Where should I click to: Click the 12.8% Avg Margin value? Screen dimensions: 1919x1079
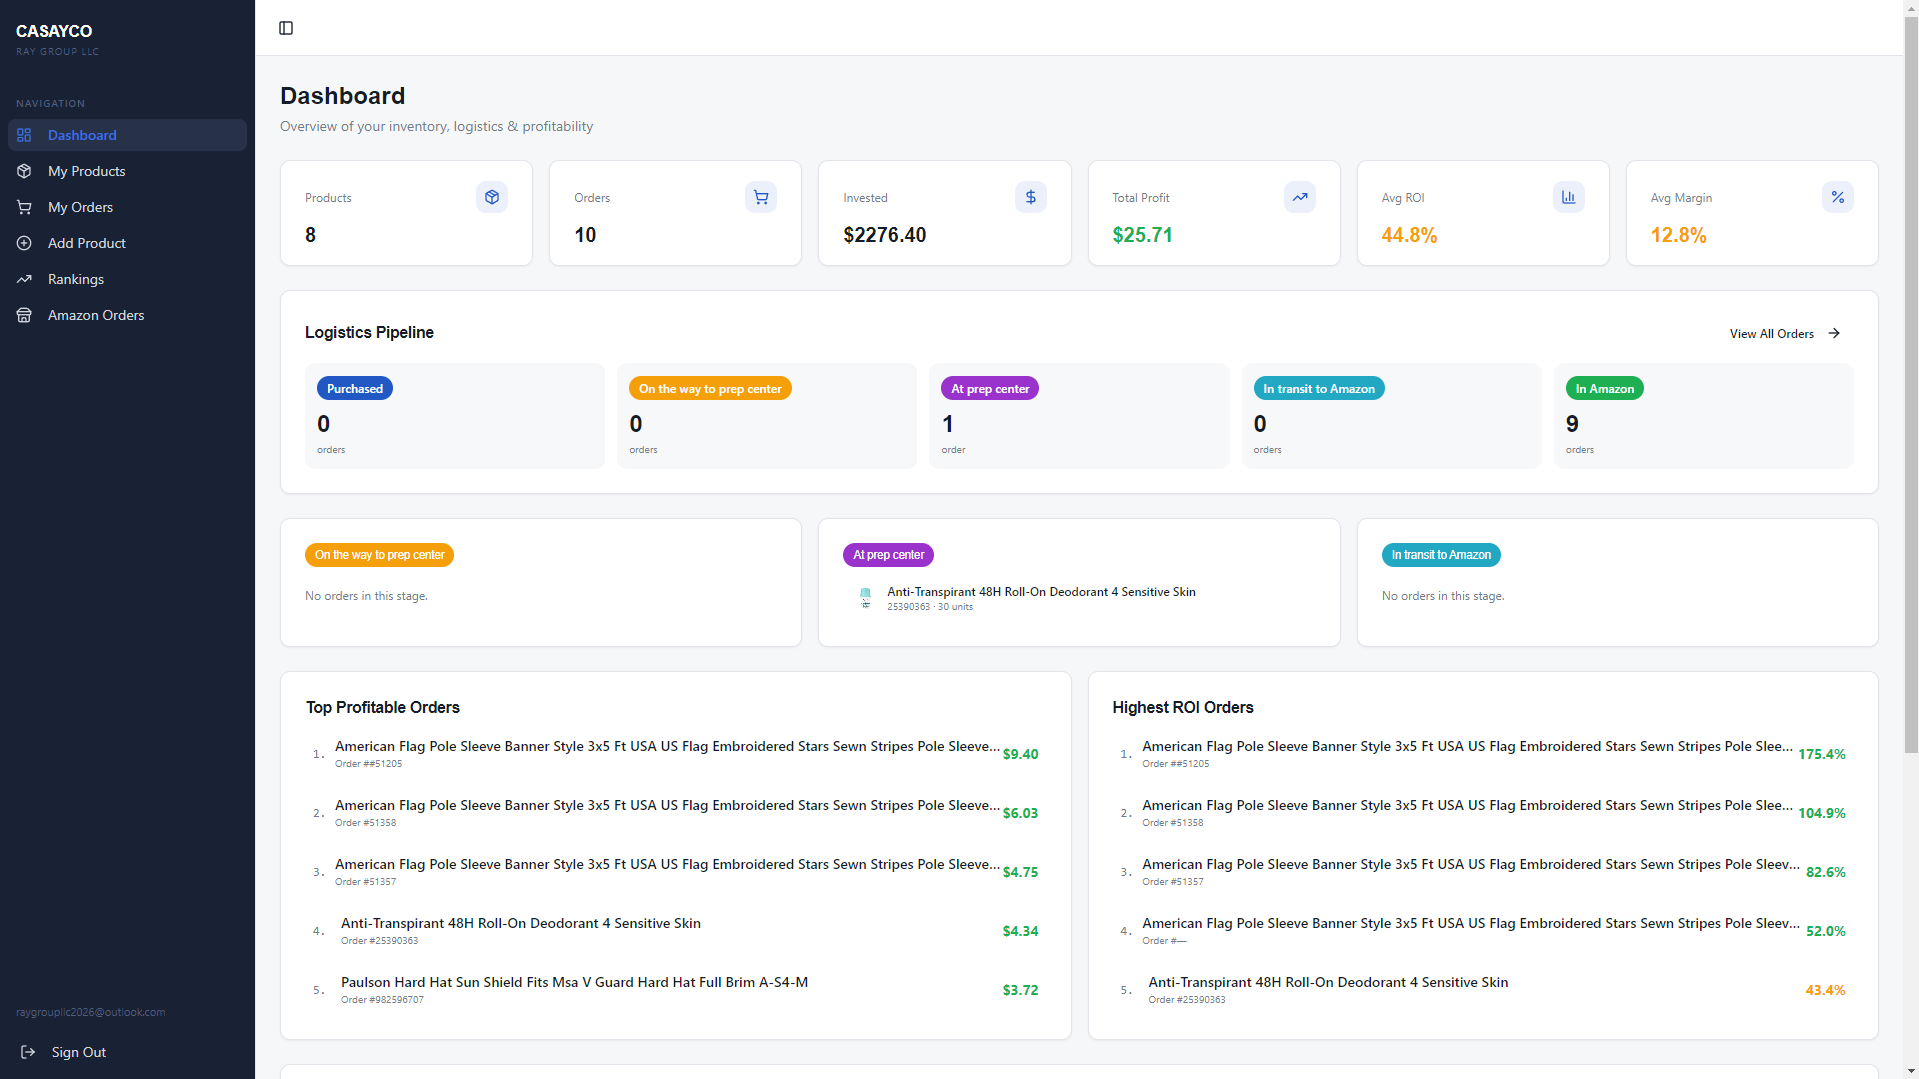pos(1678,235)
